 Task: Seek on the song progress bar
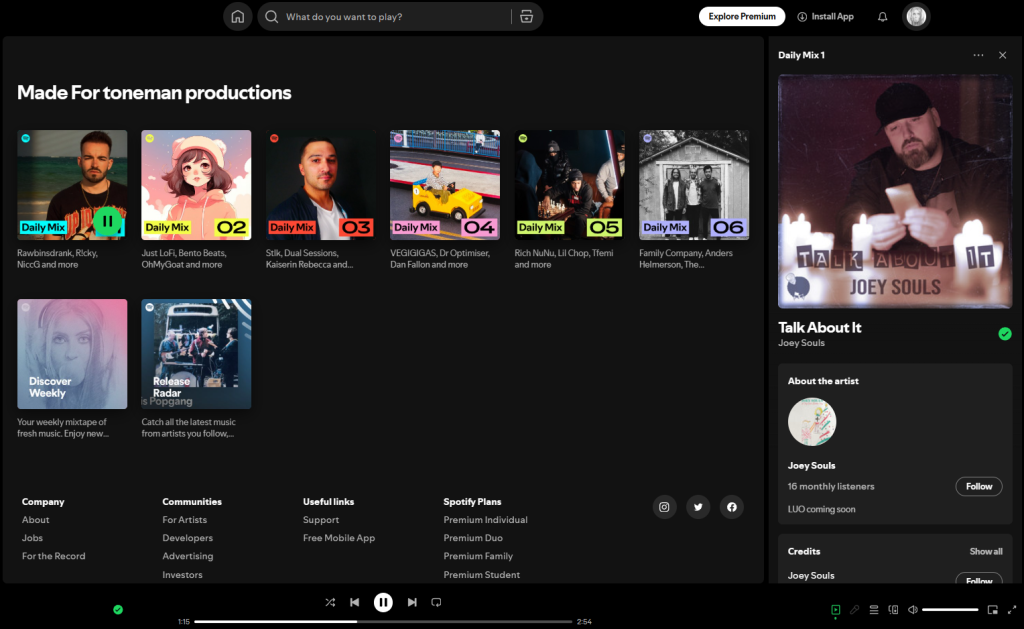[x=383, y=621]
